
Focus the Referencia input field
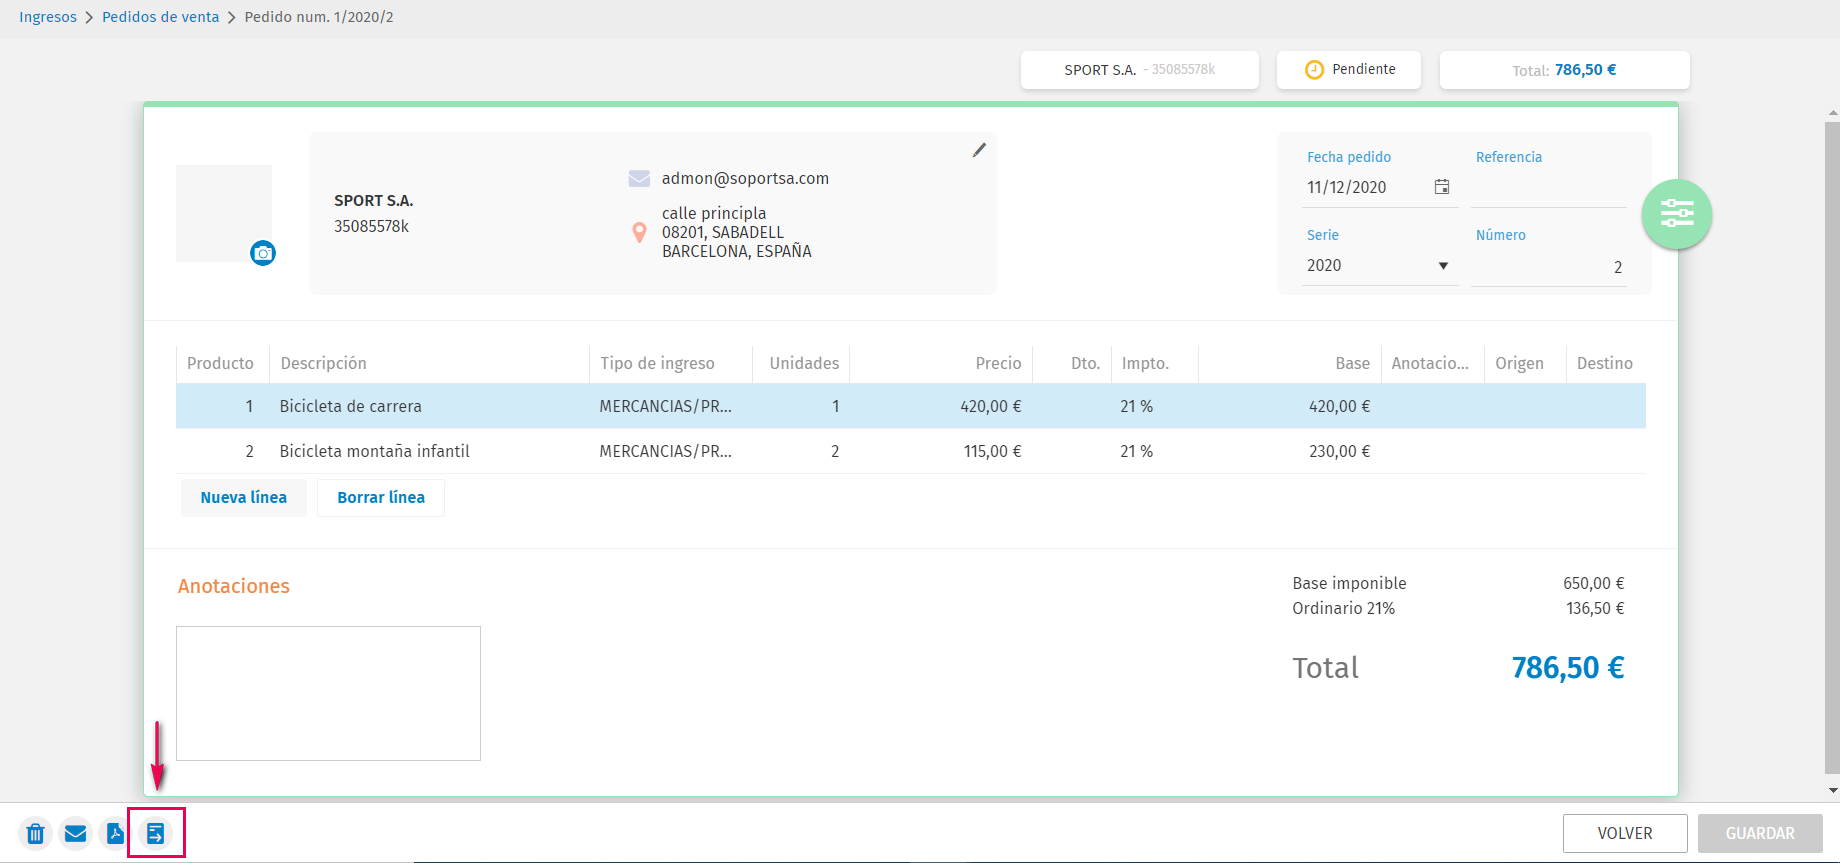pos(1549,188)
